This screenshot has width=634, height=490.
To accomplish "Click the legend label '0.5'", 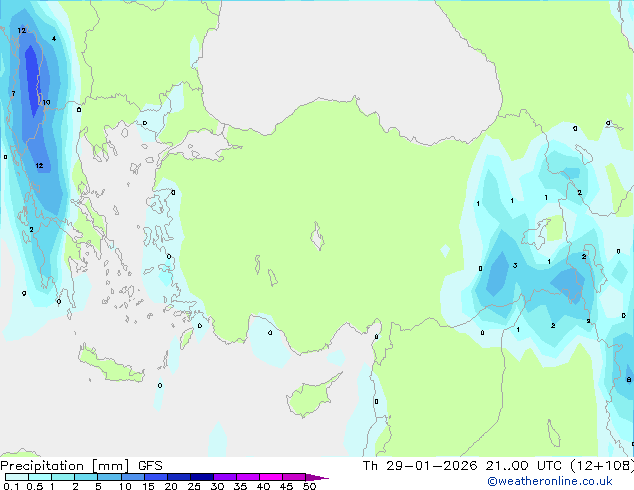I will pos(34,486).
